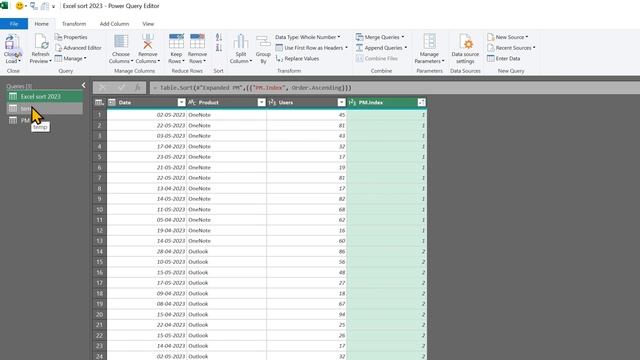Switch to the View tab
Screen dimensions: 640x360
(148, 24)
